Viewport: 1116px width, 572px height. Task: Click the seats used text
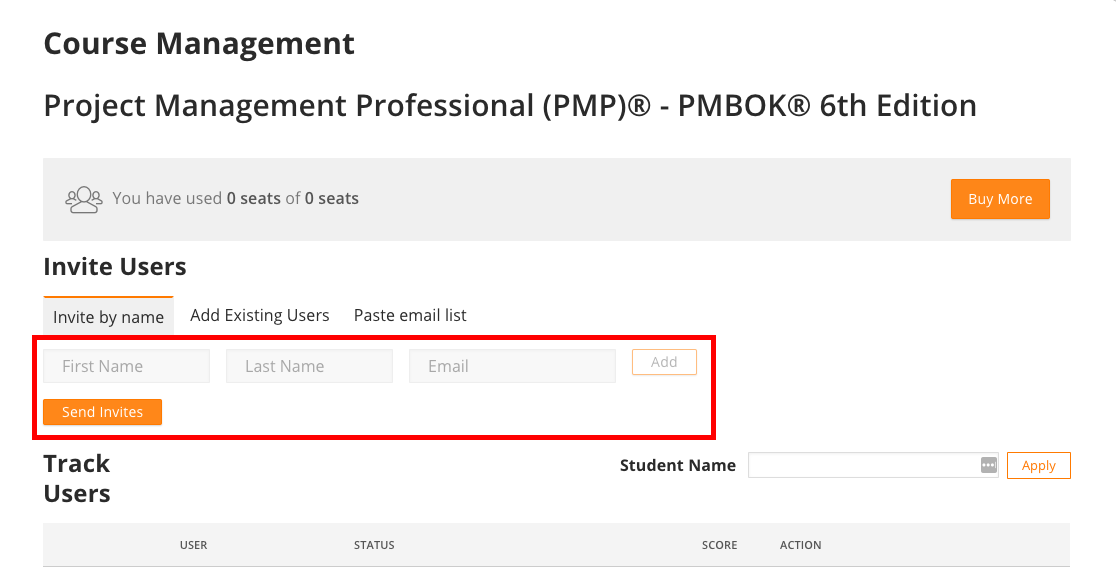pyautogui.click(x=236, y=198)
